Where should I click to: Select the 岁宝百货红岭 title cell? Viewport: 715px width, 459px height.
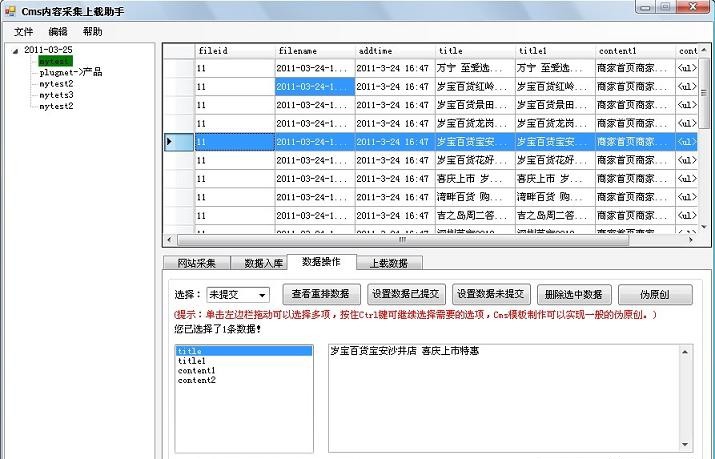coord(476,87)
